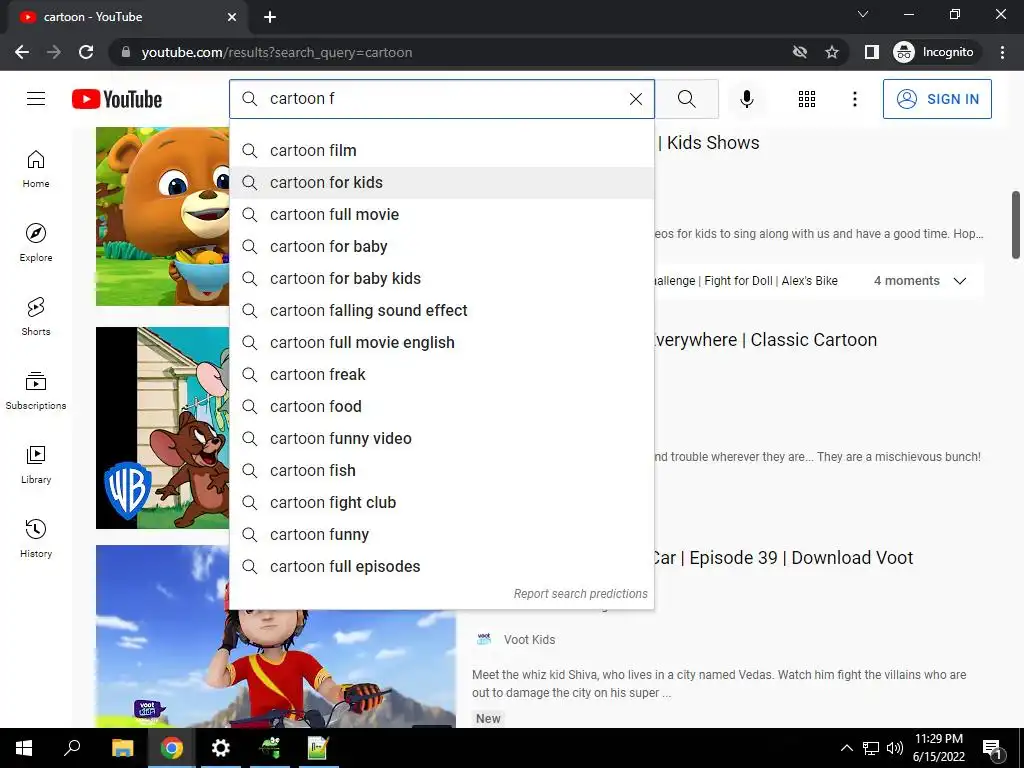
Task: Click the search magnifier button
Action: coord(686,99)
